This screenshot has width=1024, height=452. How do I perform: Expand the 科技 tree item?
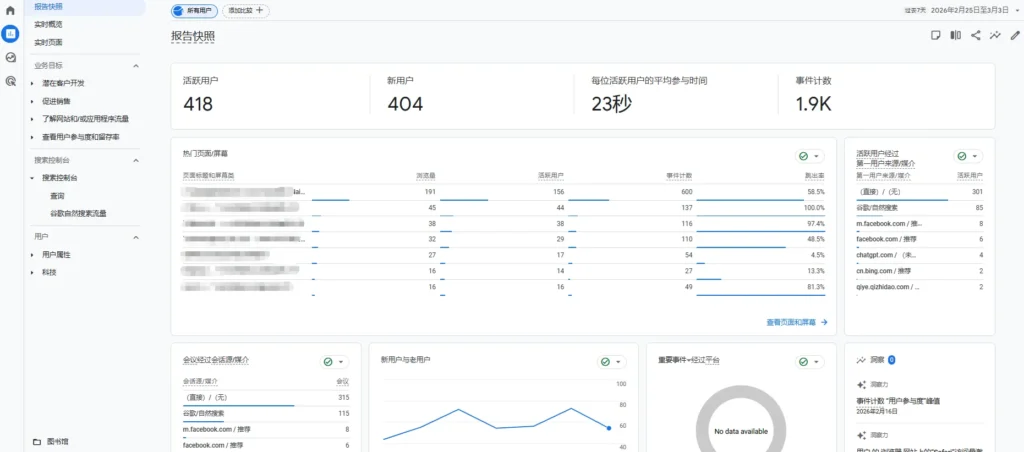point(32,273)
